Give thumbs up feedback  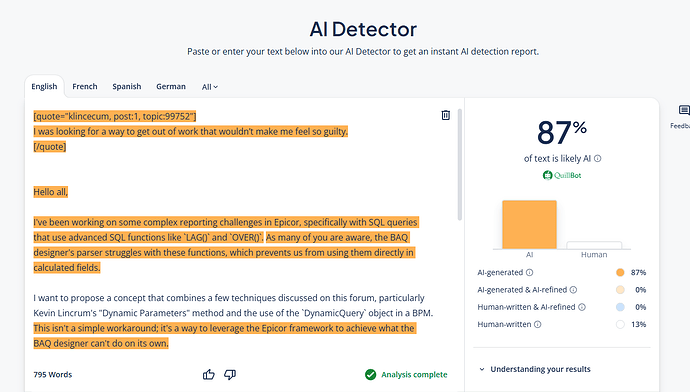(209, 374)
